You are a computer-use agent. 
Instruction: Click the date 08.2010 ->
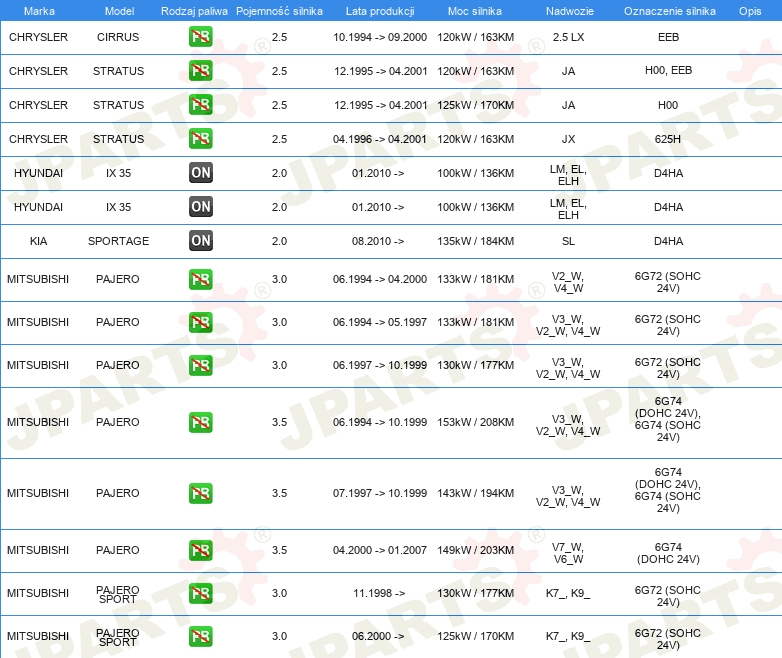click(x=378, y=241)
